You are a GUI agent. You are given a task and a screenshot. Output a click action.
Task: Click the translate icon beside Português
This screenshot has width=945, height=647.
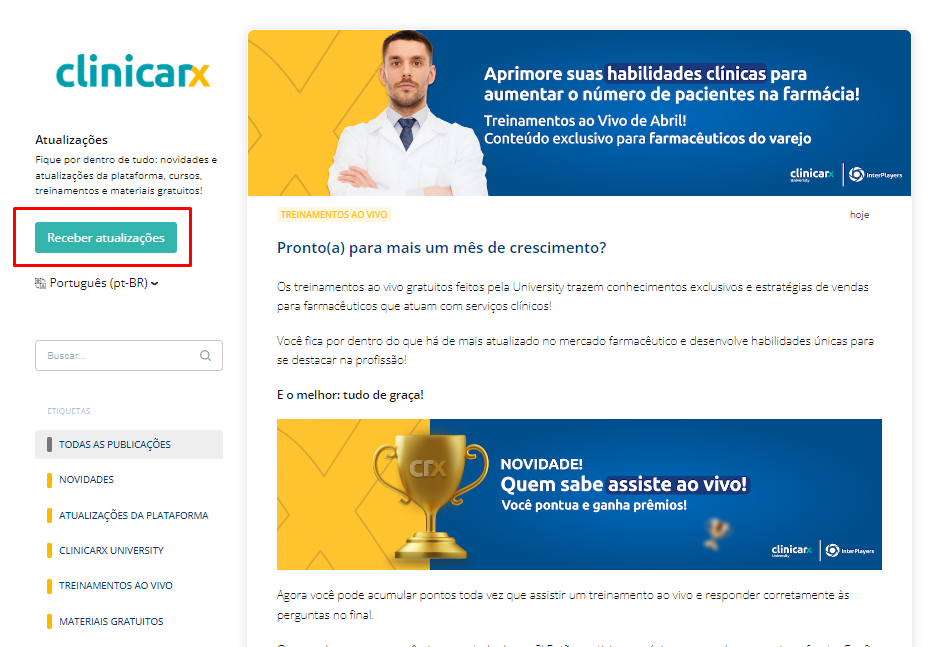(x=40, y=283)
